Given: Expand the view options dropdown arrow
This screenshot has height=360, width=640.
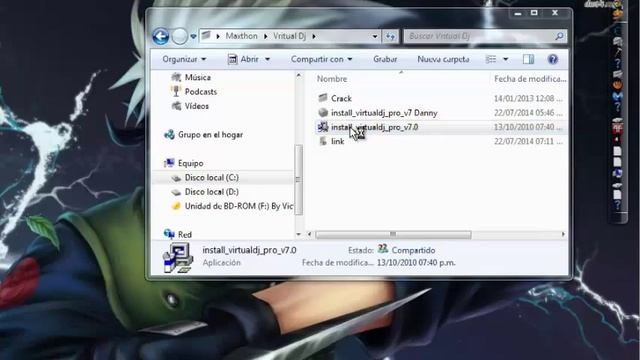Looking at the screenshot, I should pos(506,59).
